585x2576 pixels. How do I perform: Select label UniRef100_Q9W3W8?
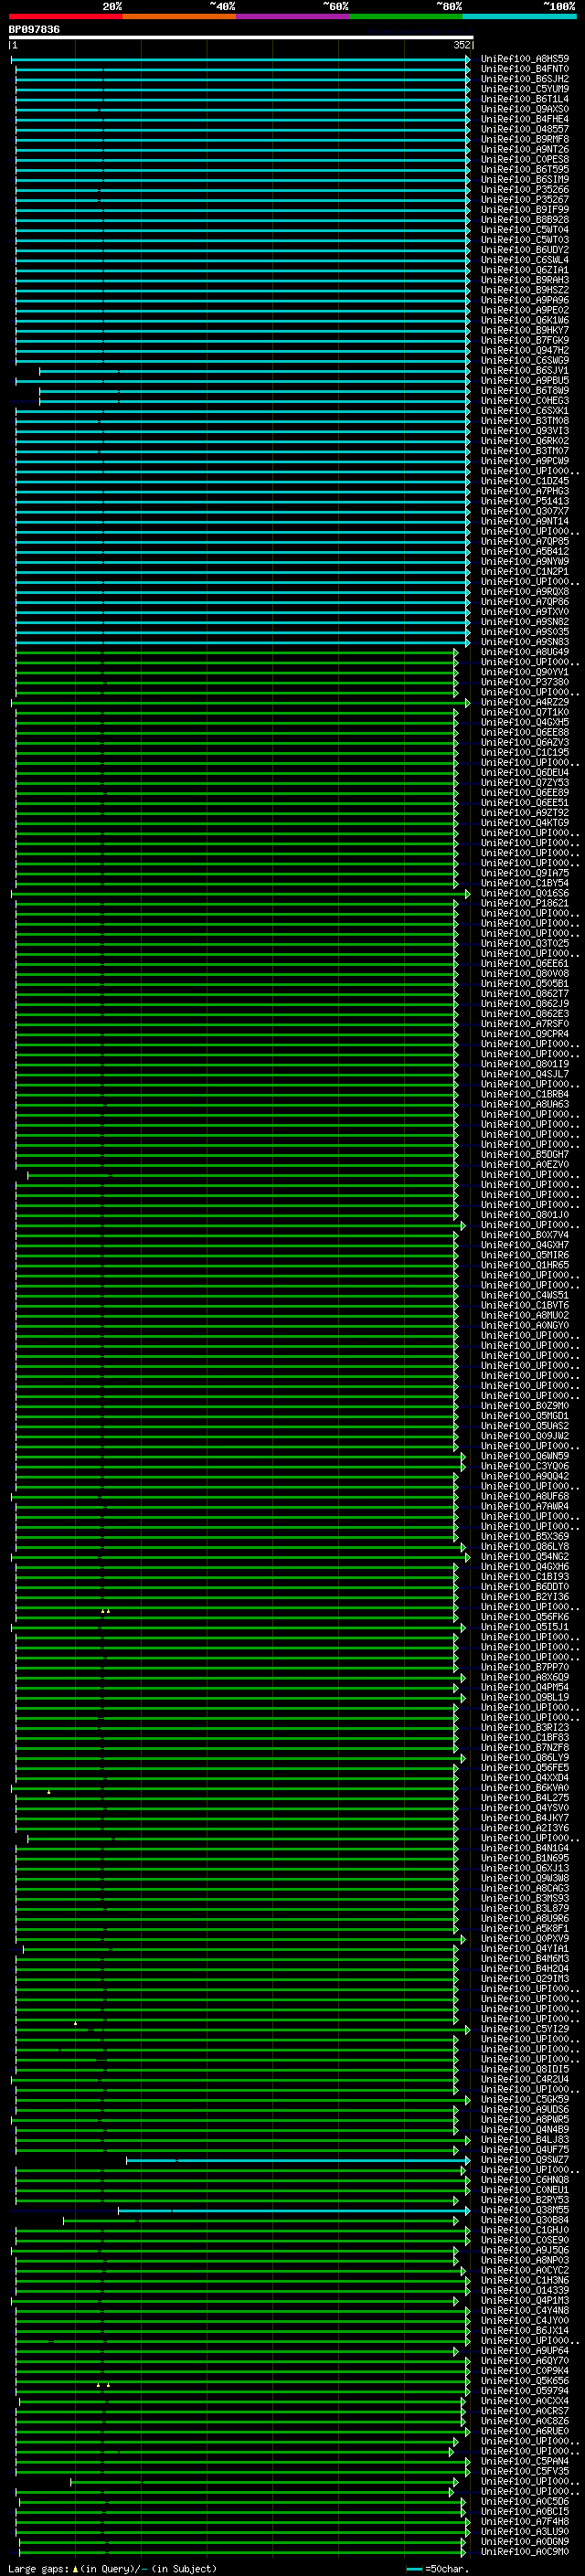pos(525,1878)
